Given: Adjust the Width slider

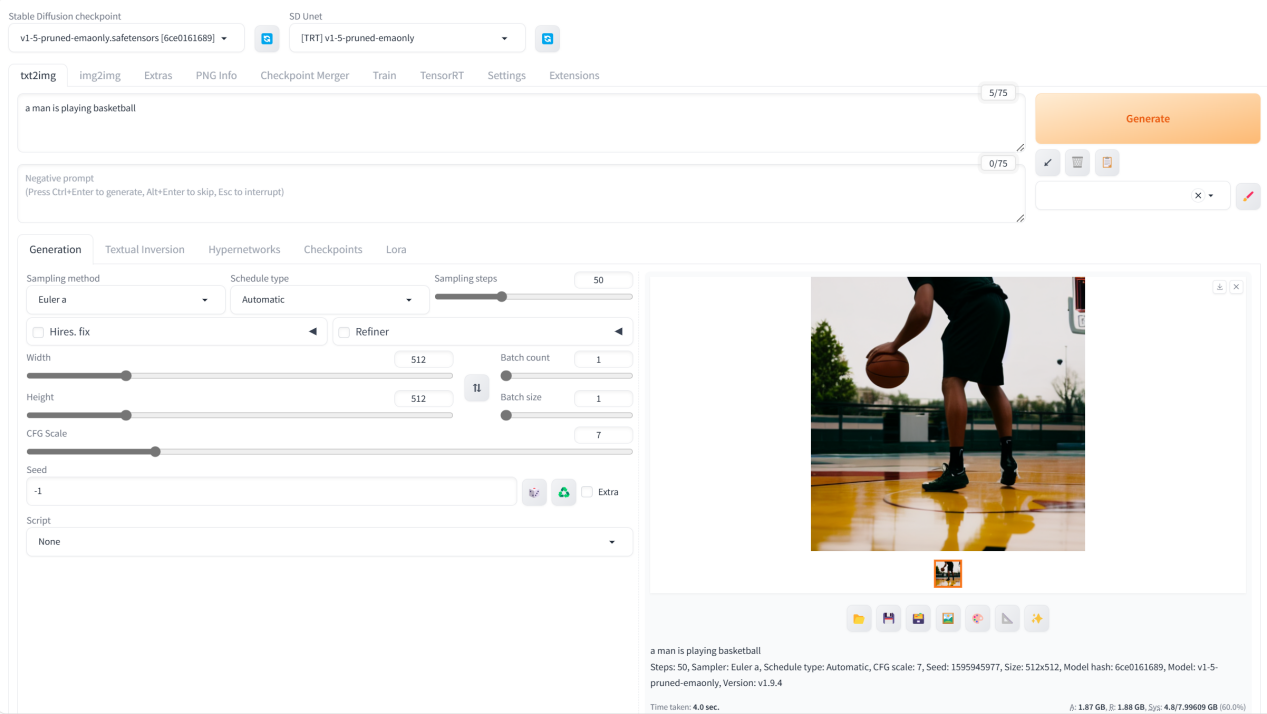Looking at the screenshot, I should [239, 376].
